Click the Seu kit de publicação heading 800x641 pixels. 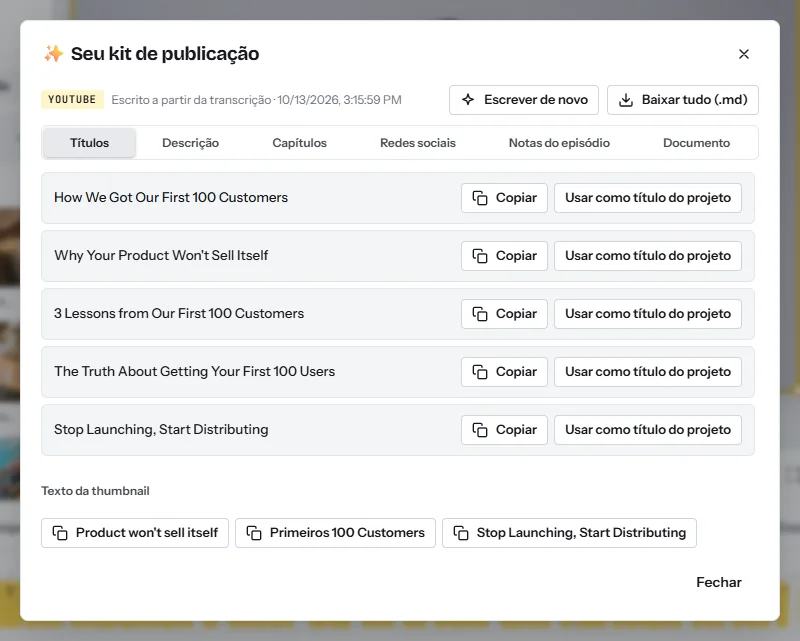point(165,54)
